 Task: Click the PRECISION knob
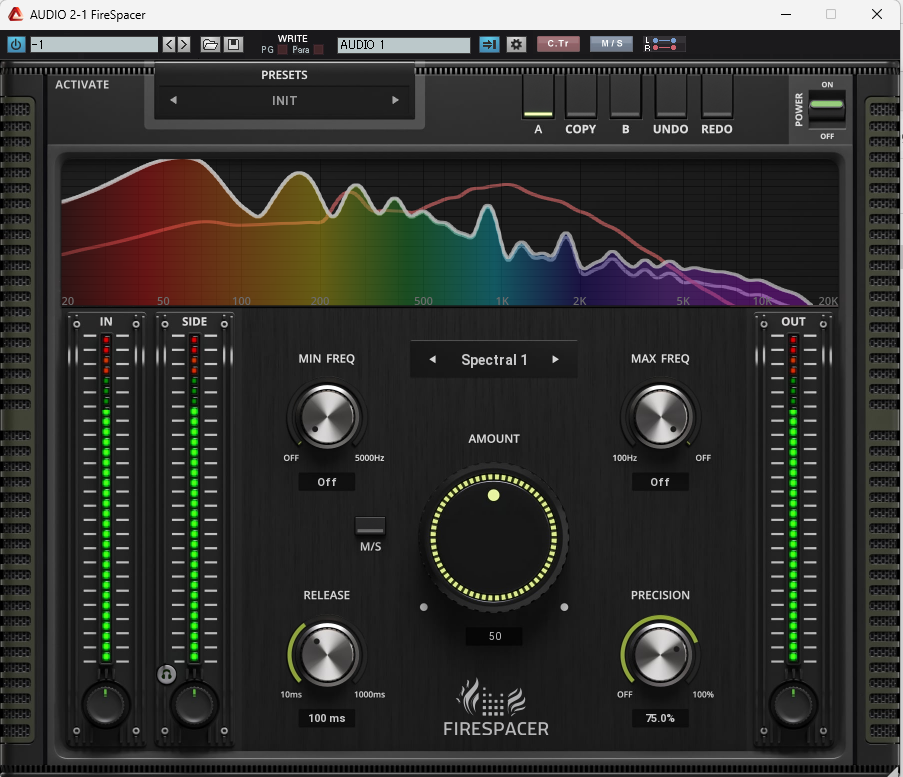click(x=661, y=653)
